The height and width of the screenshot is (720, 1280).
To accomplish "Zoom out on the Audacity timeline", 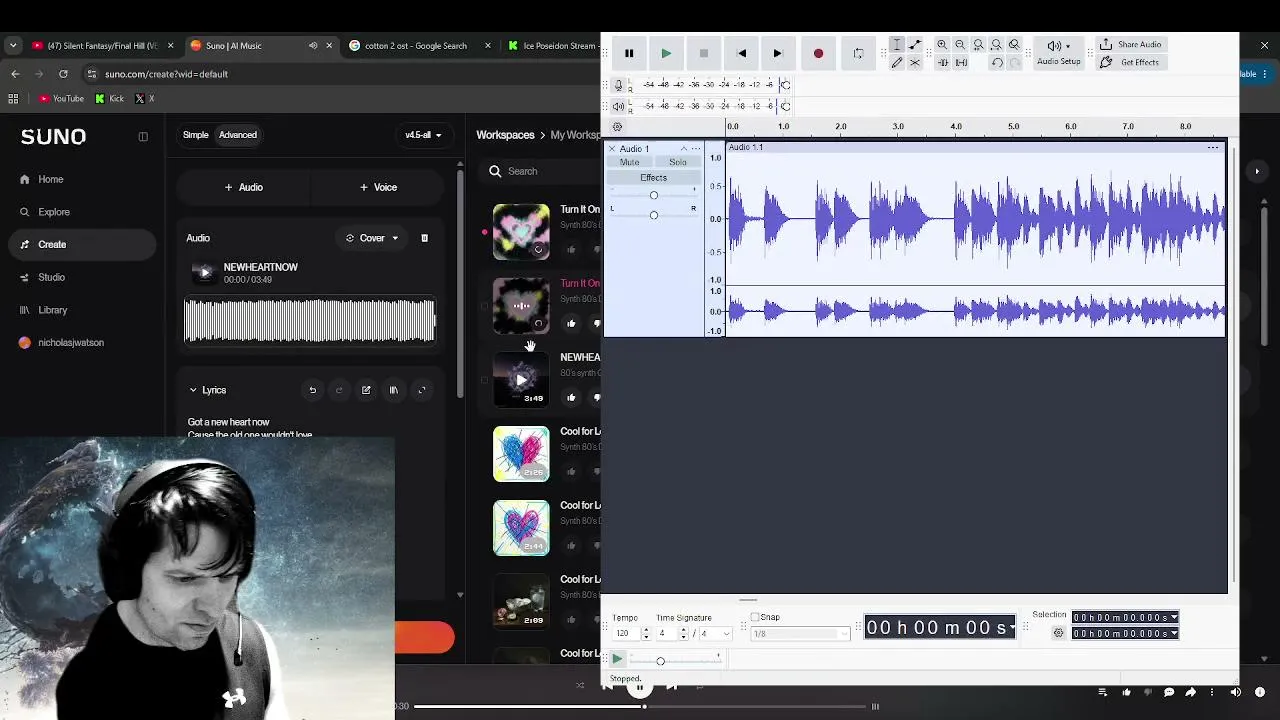I will pyautogui.click(x=960, y=45).
